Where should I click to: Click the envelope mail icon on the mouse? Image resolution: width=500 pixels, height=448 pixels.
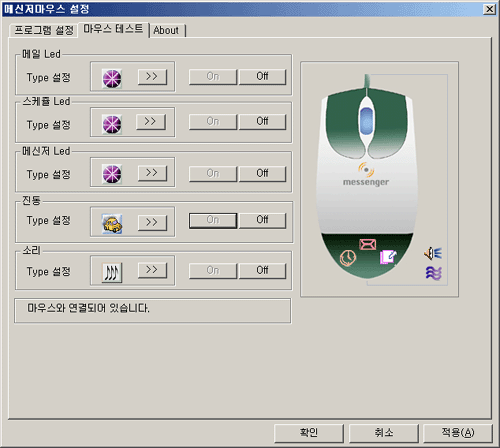tap(368, 244)
